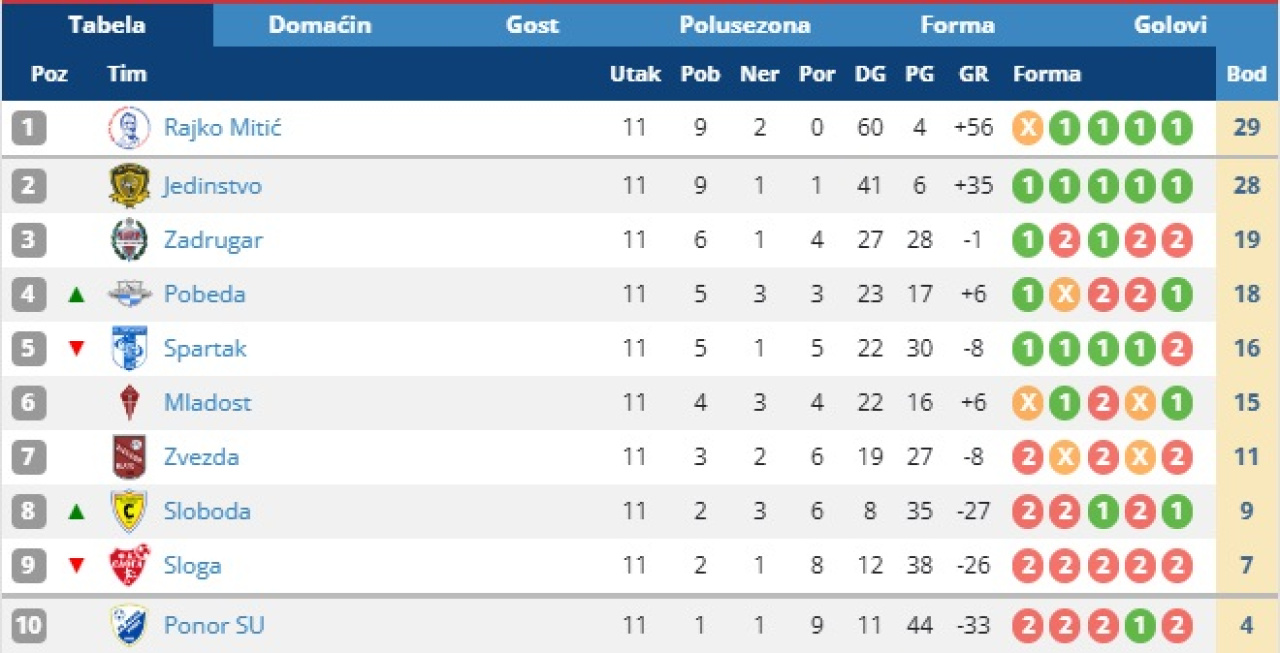Open the Golovi tab

[x=1170, y=25]
